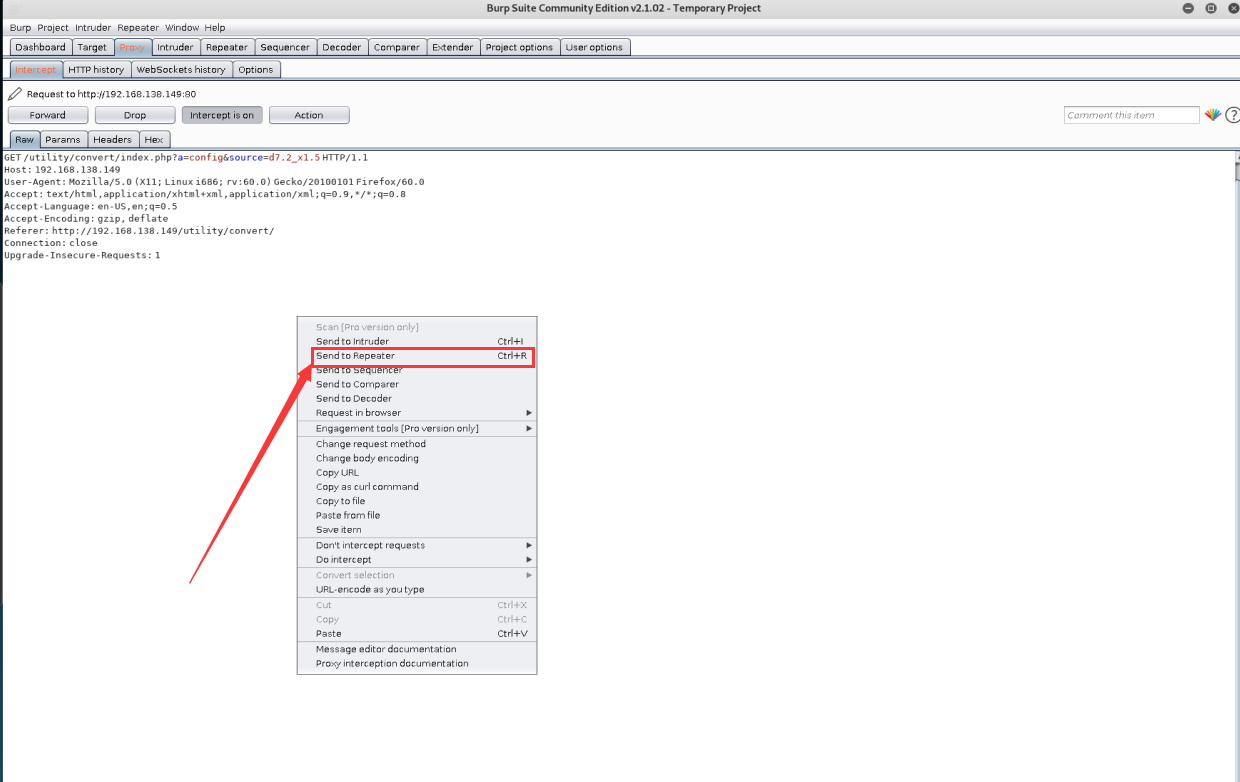Viewport: 1240px width, 782px height.
Task: Switch to the Dashboard tab
Action: (x=40, y=47)
